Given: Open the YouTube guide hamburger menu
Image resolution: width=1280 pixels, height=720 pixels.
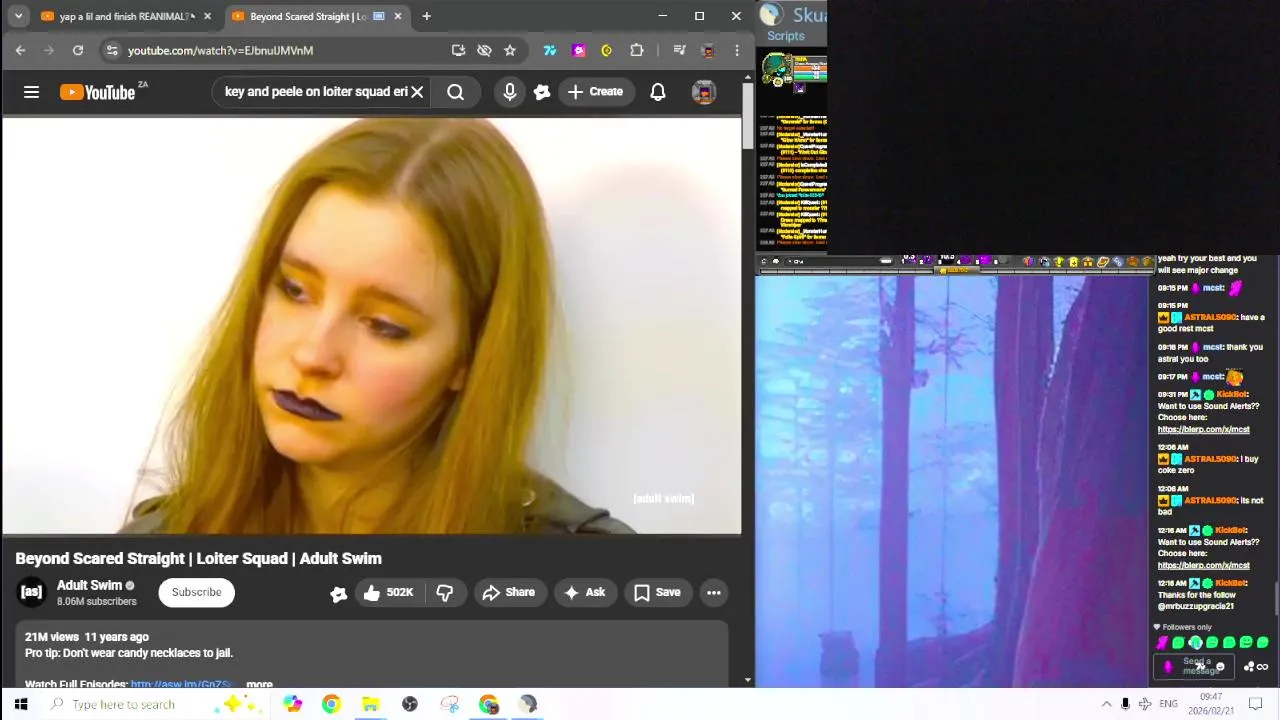Looking at the screenshot, I should coord(31,92).
